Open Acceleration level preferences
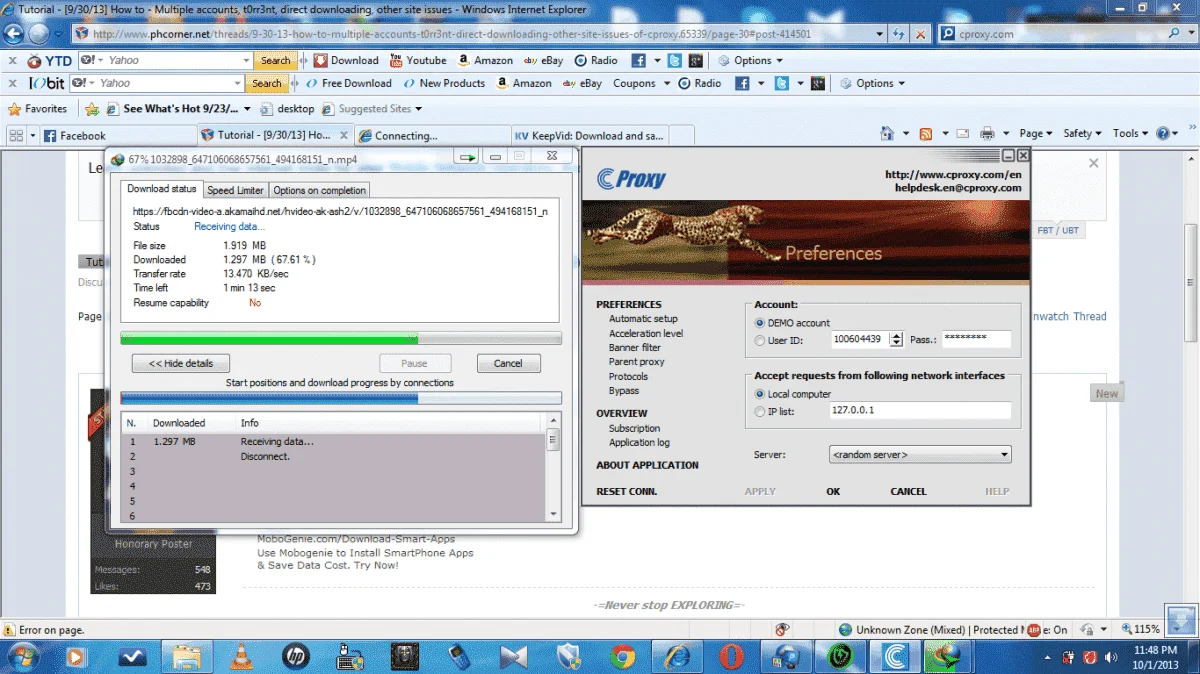 click(646, 333)
